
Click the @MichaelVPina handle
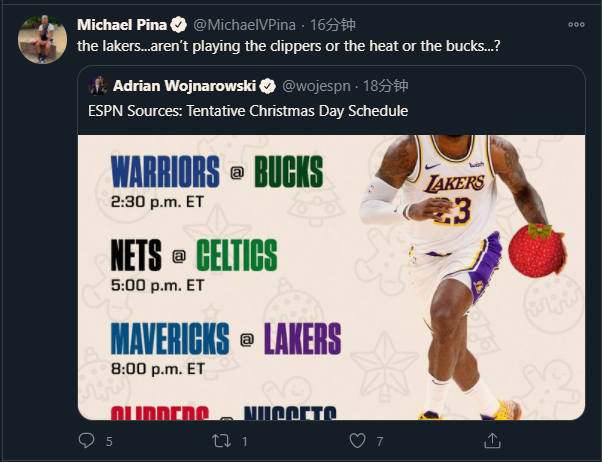pos(244,24)
